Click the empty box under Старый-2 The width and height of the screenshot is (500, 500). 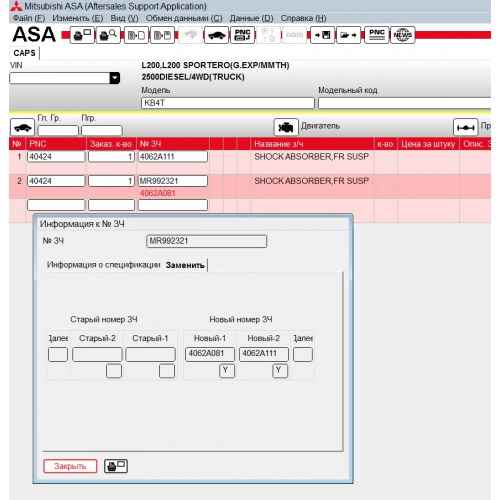click(x=114, y=371)
